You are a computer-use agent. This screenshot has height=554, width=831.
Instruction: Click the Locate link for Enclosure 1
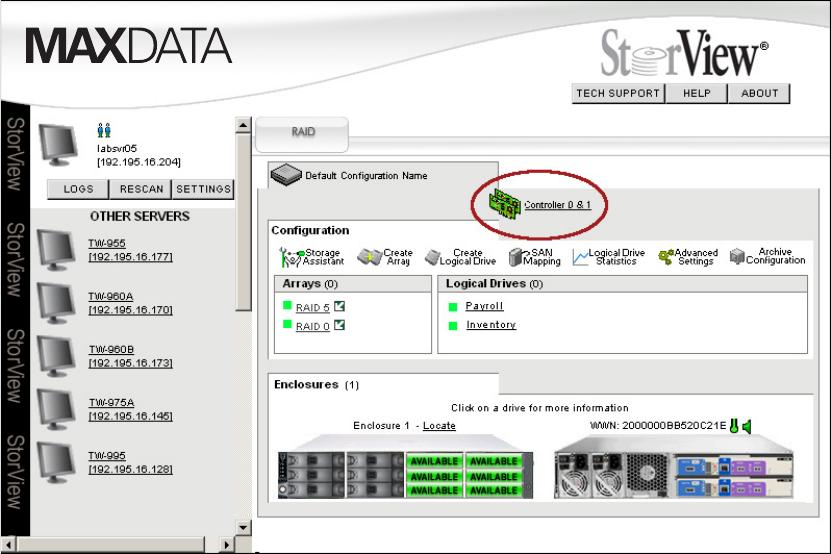coord(439,426)
